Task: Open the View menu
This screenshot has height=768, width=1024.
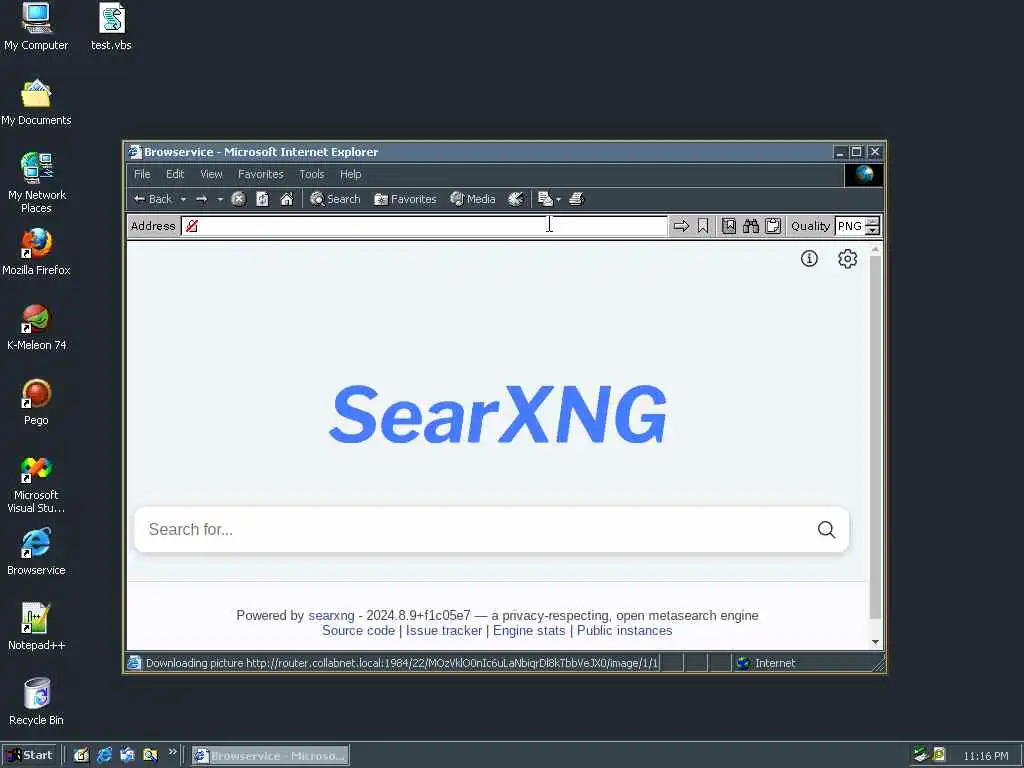Action: coord(211,174)
